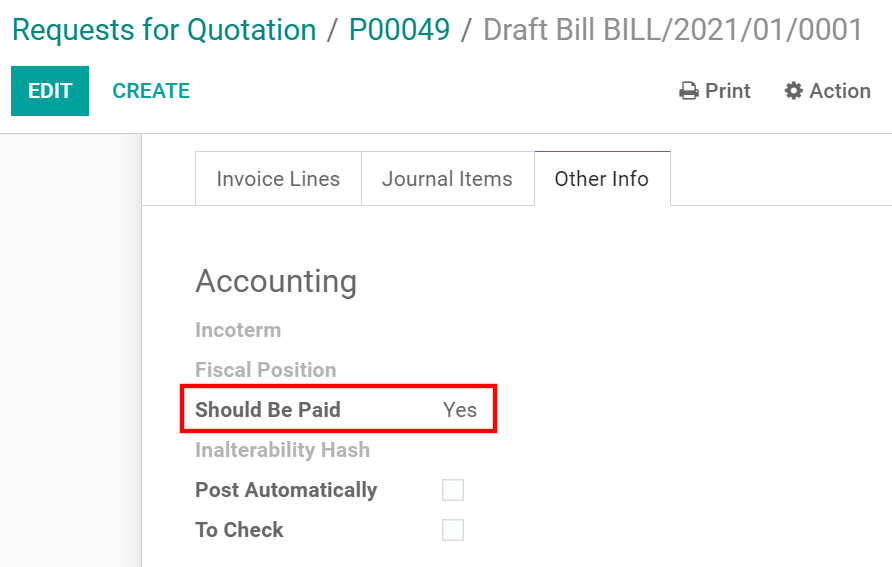892x567 pixels.
Task: Click the Should Be Paid label
Action: (268, 410)
